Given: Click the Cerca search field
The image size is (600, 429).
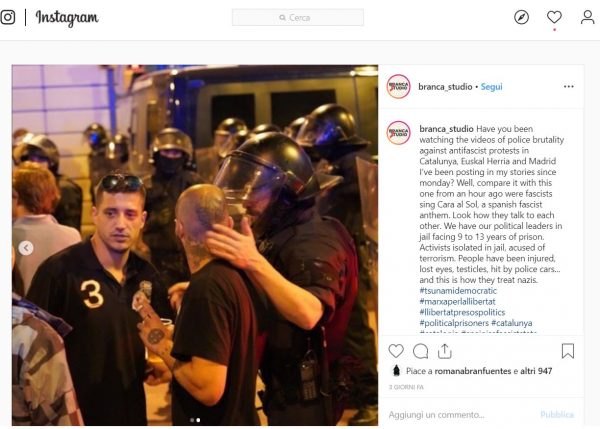Looking at the screenshot, I should click(298, 18).
